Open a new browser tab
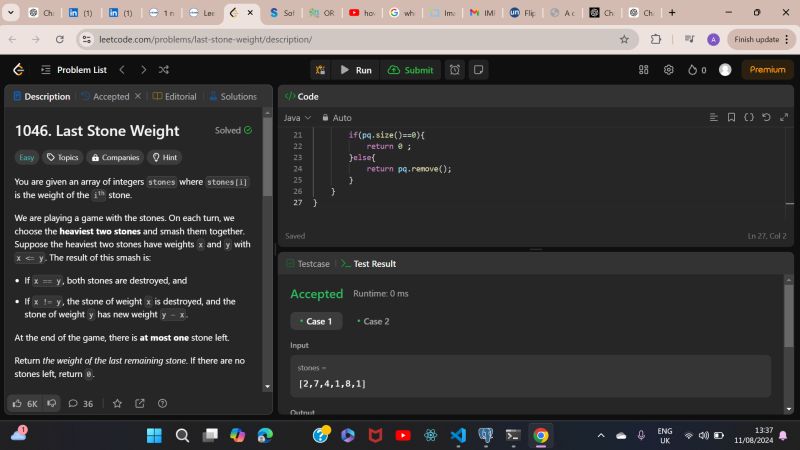Screen dimensions: 800x450 point(672,13)
